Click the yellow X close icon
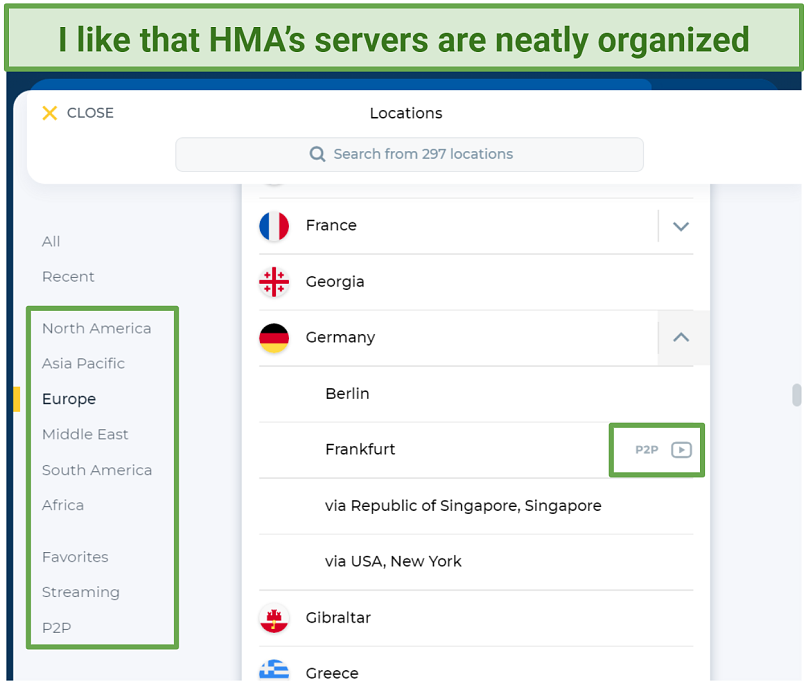 (x=49, y=113)
